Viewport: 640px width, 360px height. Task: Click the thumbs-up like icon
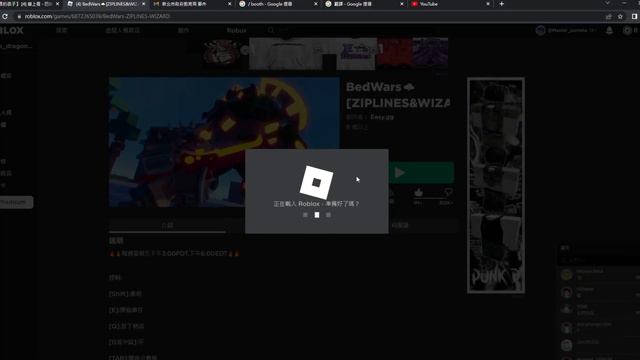coord(418,192)
